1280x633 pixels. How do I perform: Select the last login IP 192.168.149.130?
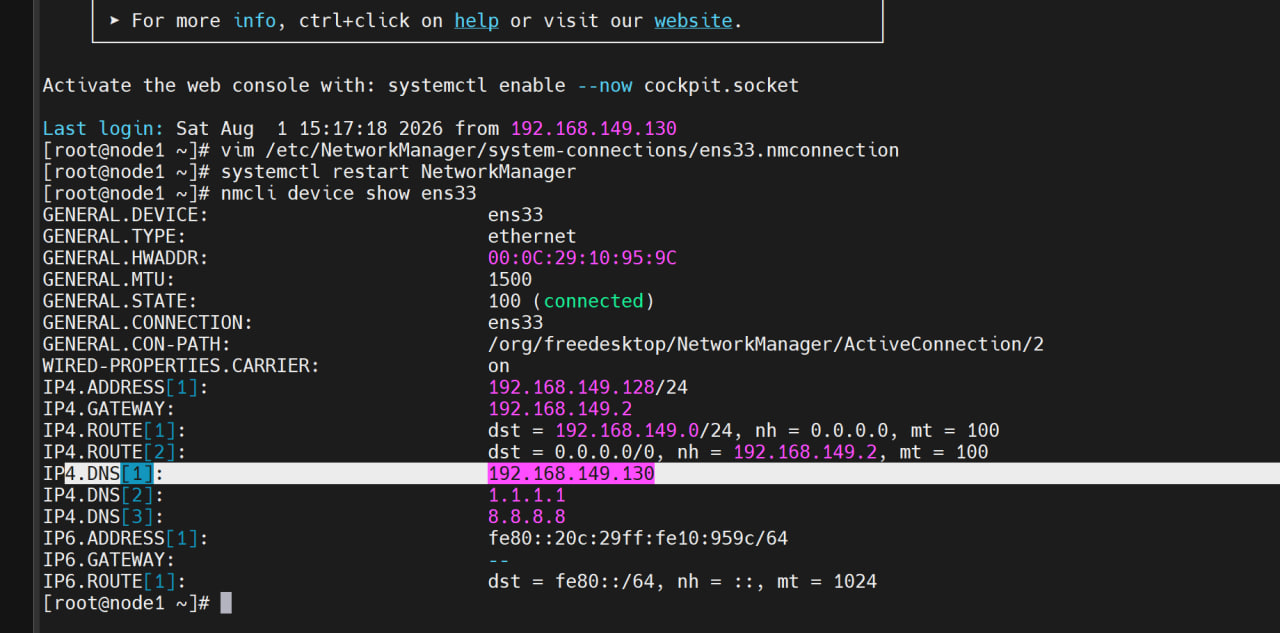tap(593, 128)
